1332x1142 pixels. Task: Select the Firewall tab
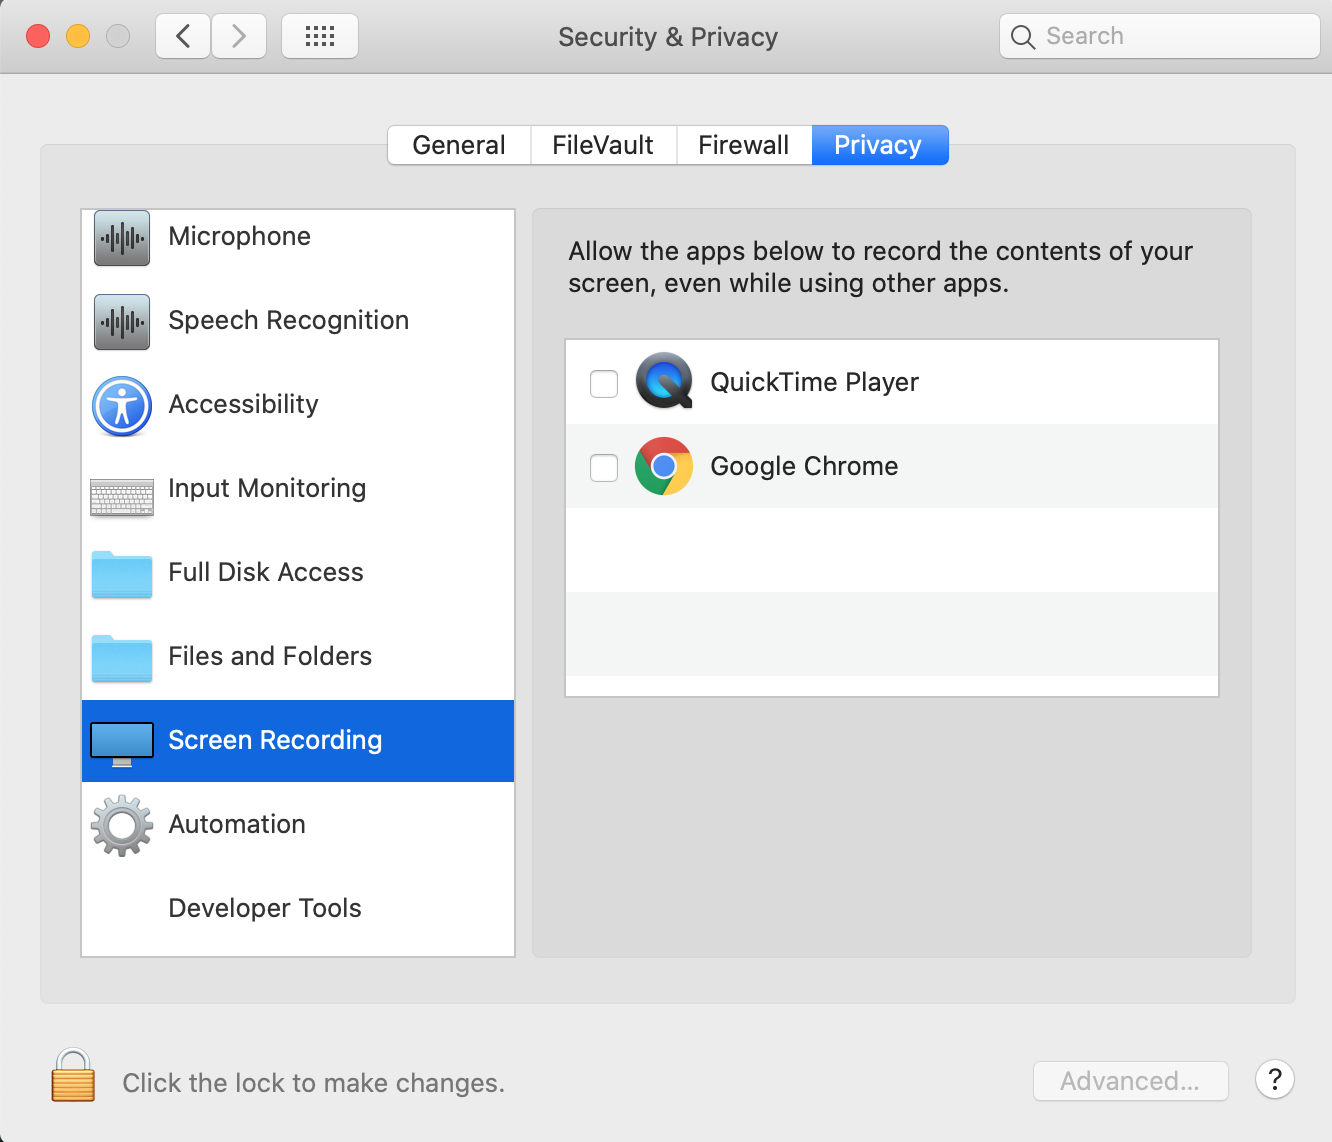[x=744, y=145]
